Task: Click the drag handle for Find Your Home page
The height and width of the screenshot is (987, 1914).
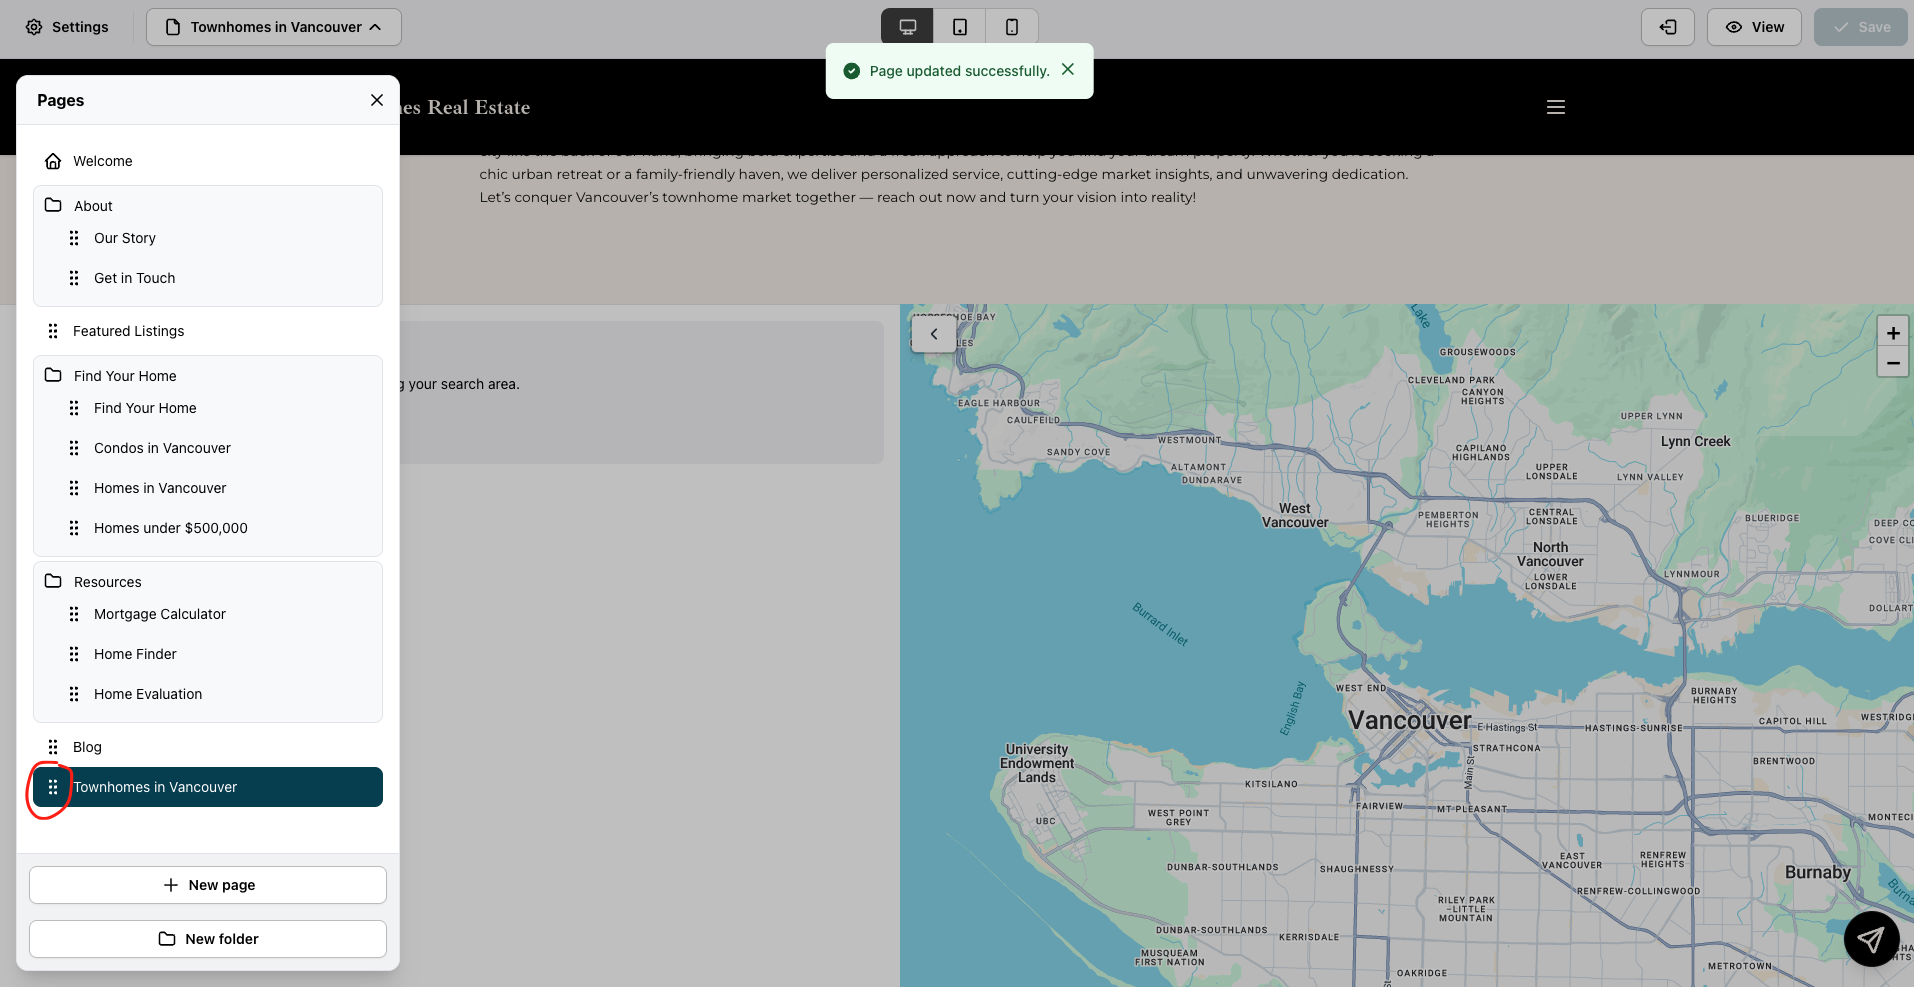Action: 74,408
